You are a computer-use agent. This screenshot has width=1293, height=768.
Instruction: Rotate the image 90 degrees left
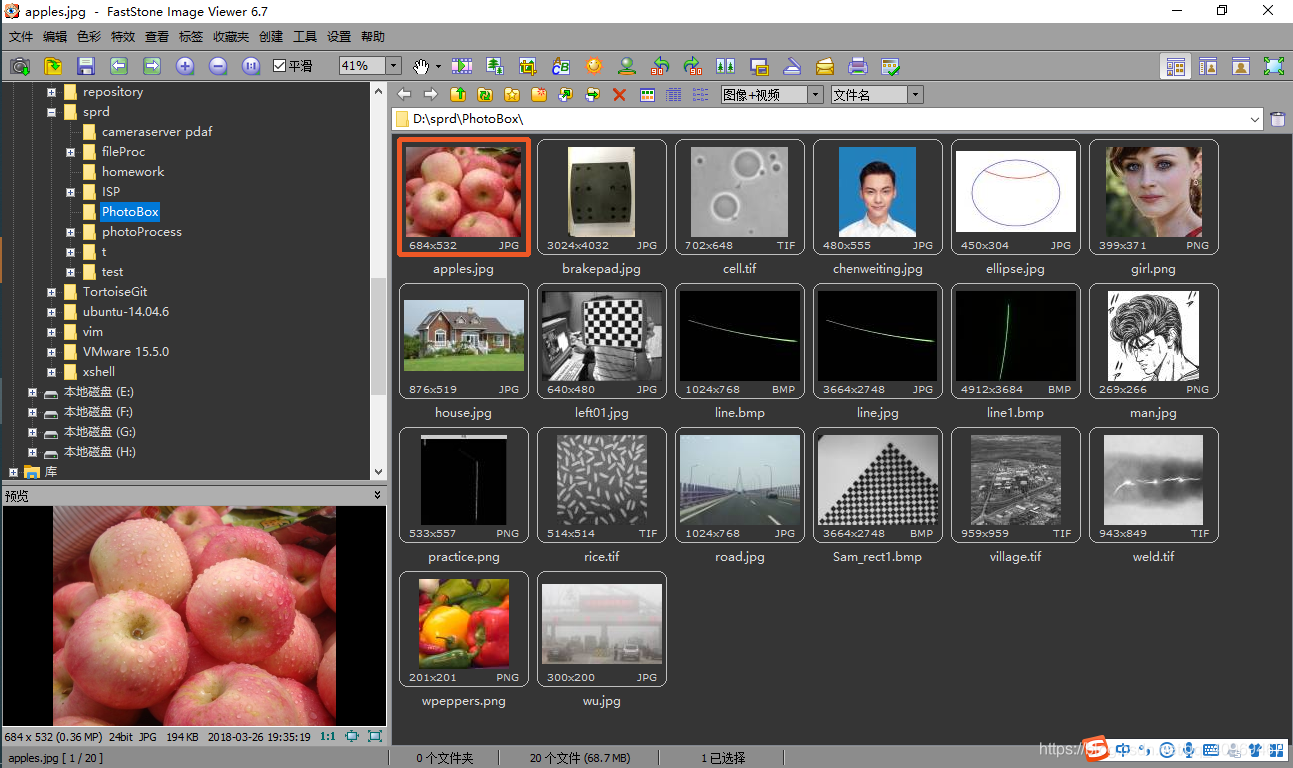pos(660,66)
